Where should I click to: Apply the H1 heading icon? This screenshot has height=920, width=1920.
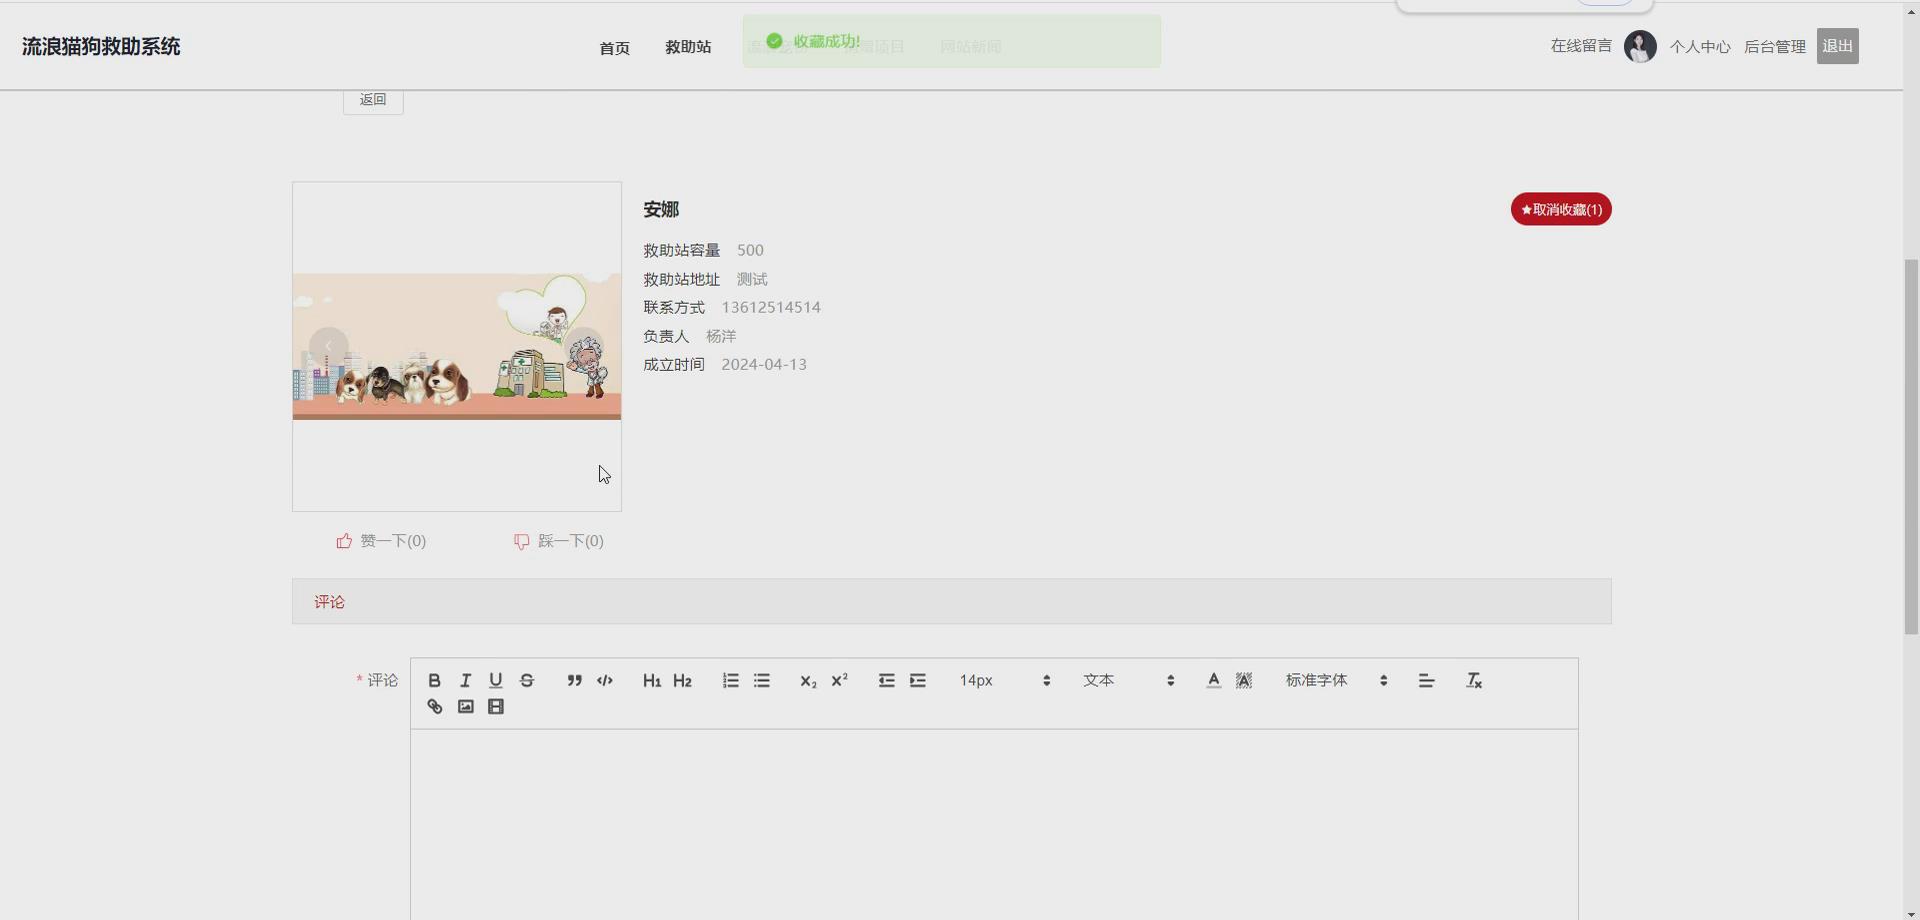(651, 680)
